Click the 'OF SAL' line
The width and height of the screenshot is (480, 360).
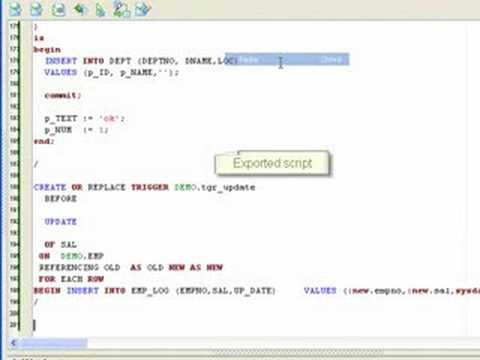point(61,245)
